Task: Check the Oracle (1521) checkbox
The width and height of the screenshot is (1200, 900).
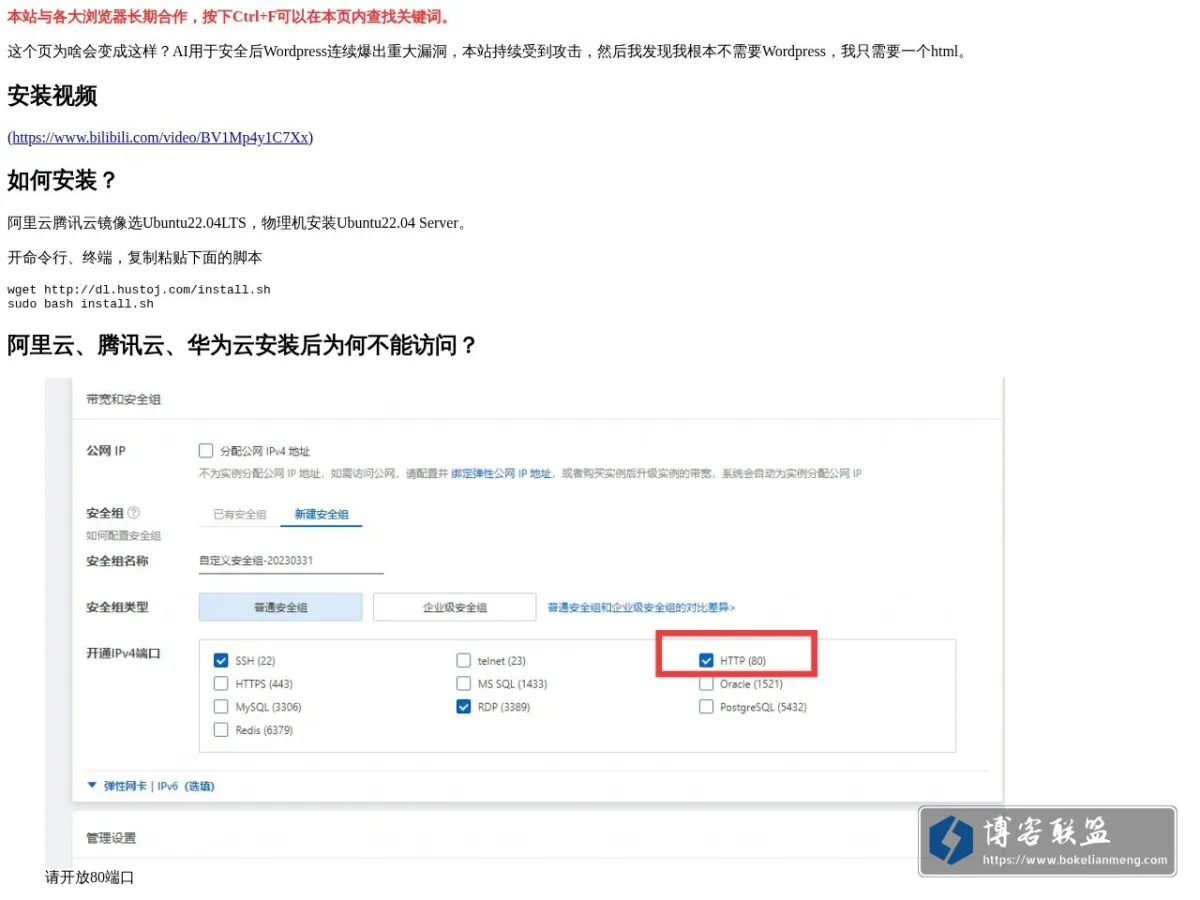Action: pos(706,684)
